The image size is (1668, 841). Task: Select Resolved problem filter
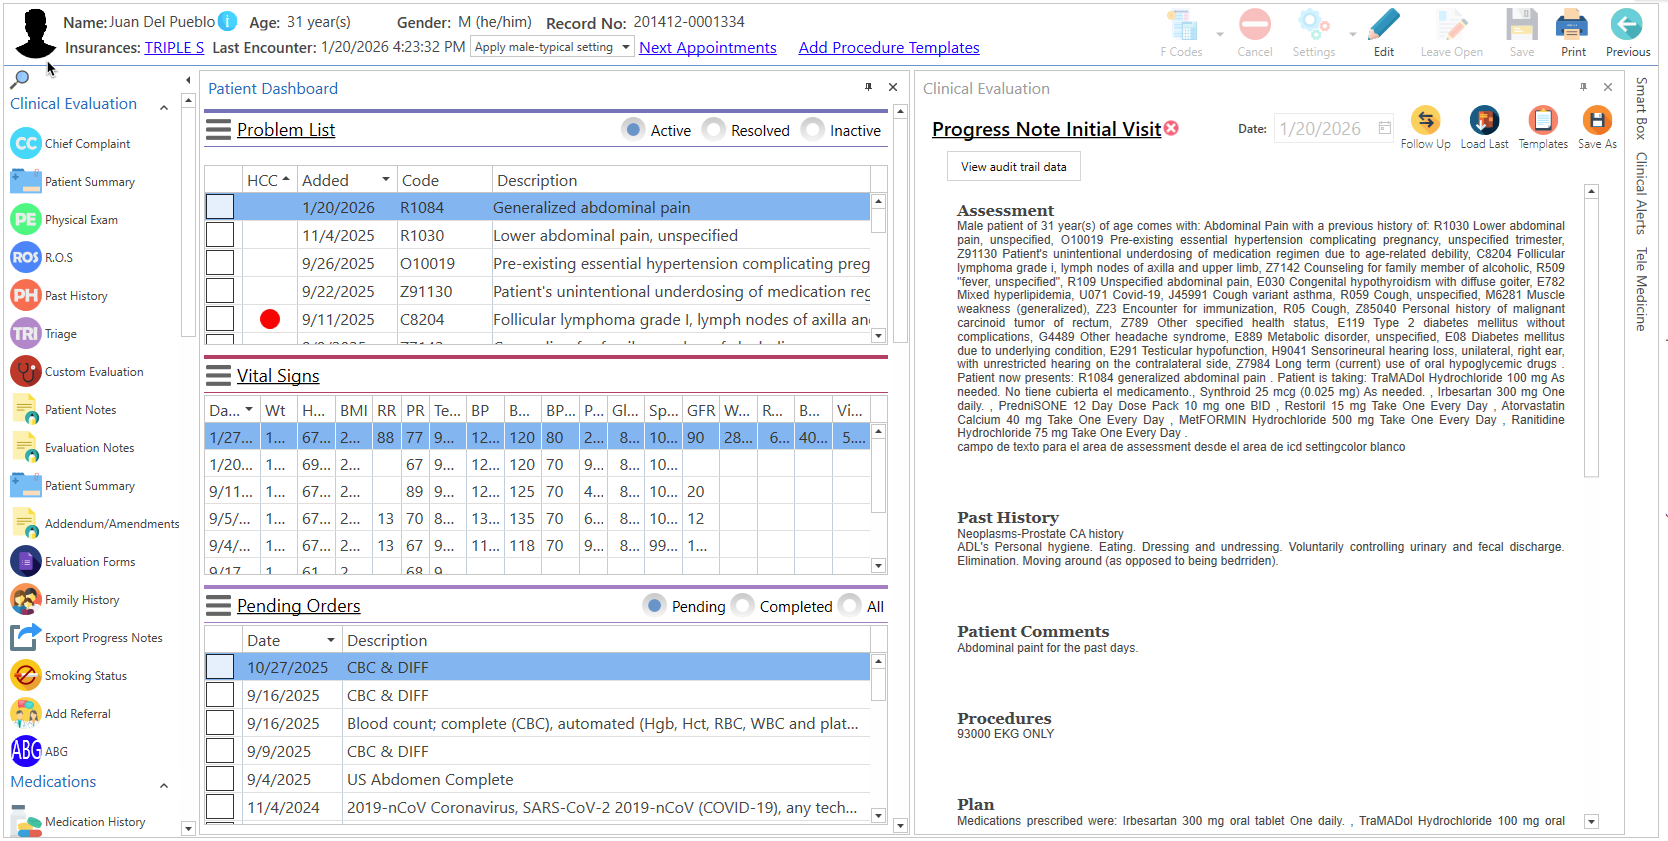click(x=713, y=130)
